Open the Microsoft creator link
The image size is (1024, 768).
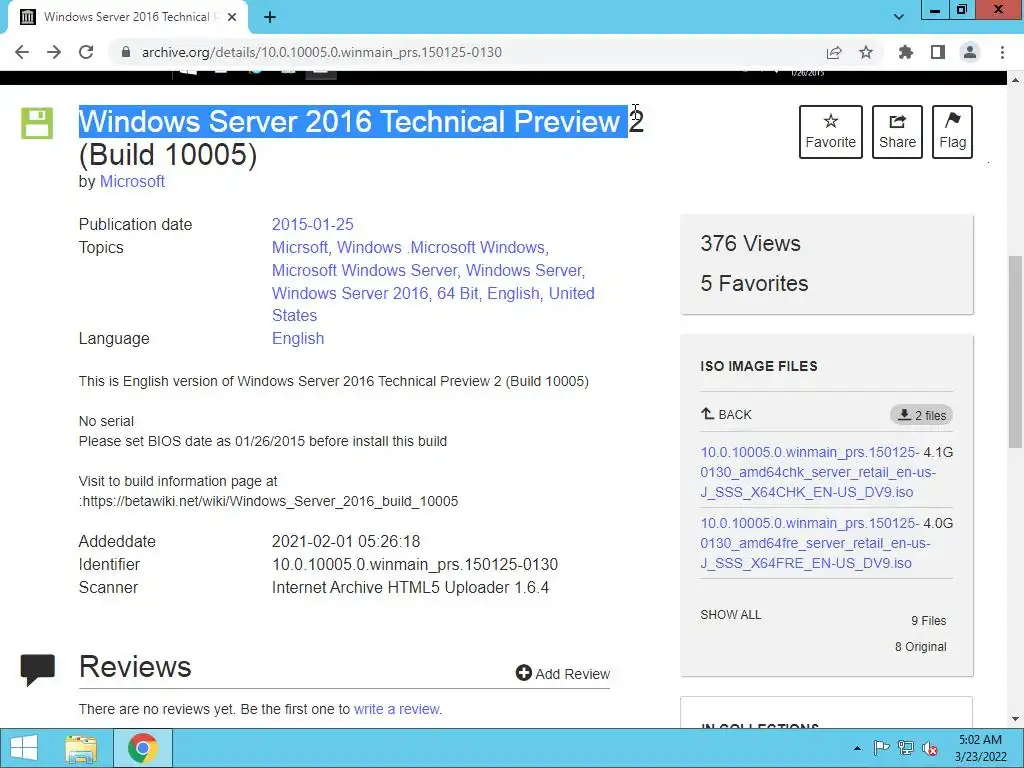pos(132,182)
